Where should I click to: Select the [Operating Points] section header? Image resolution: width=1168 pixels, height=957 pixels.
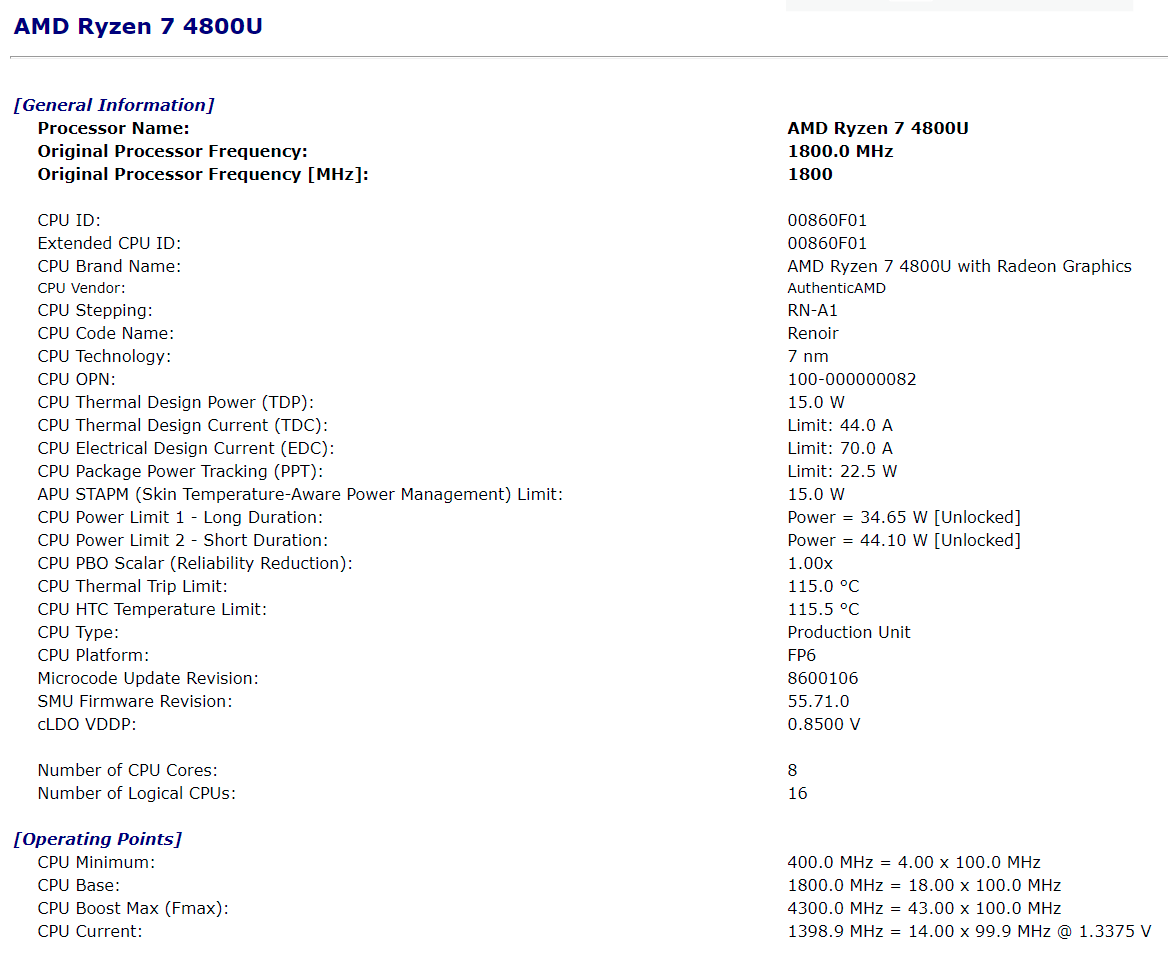pos(98,839)
